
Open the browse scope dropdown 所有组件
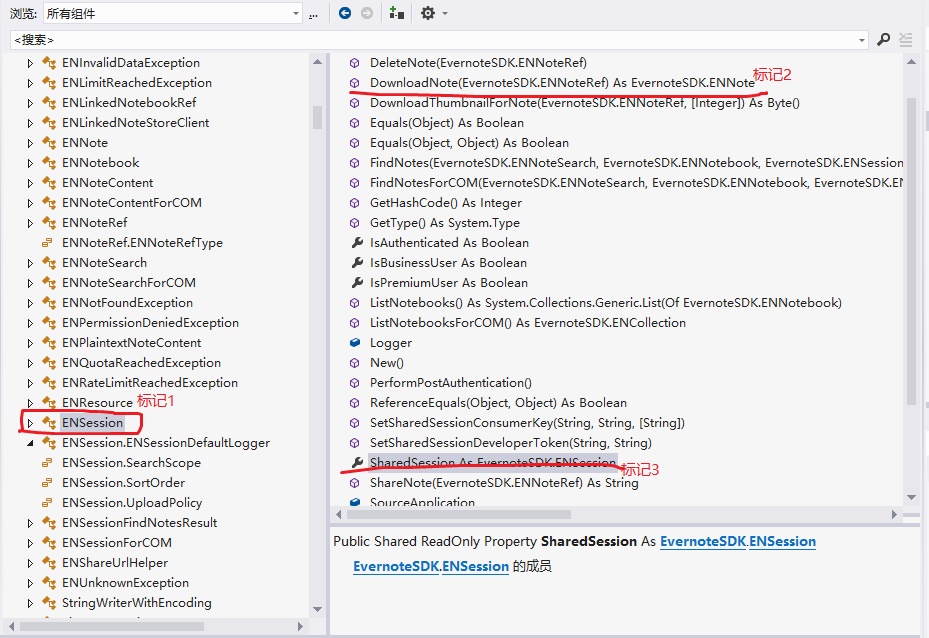173,14
